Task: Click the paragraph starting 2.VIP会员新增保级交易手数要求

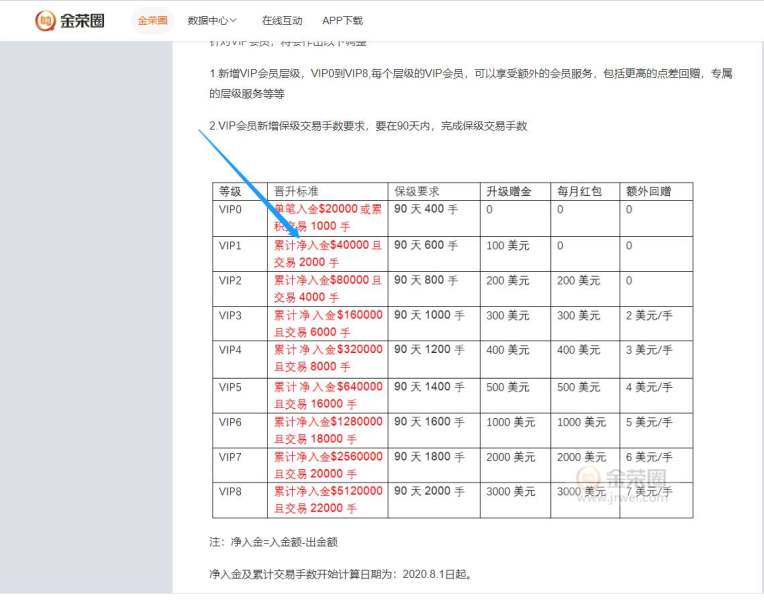Action: pos(368,126)
